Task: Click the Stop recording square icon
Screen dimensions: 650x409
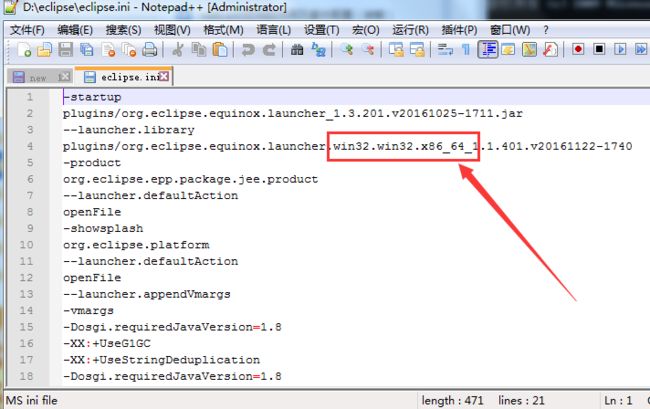Action: (599, 50)
